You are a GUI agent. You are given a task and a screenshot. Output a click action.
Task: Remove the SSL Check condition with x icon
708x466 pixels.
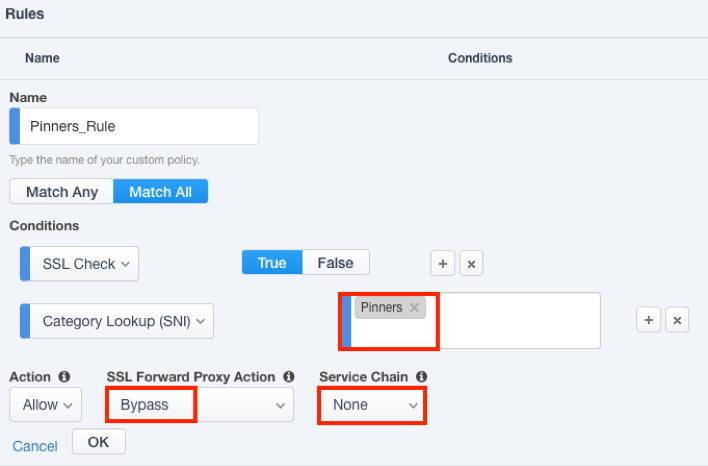point(472,264)
